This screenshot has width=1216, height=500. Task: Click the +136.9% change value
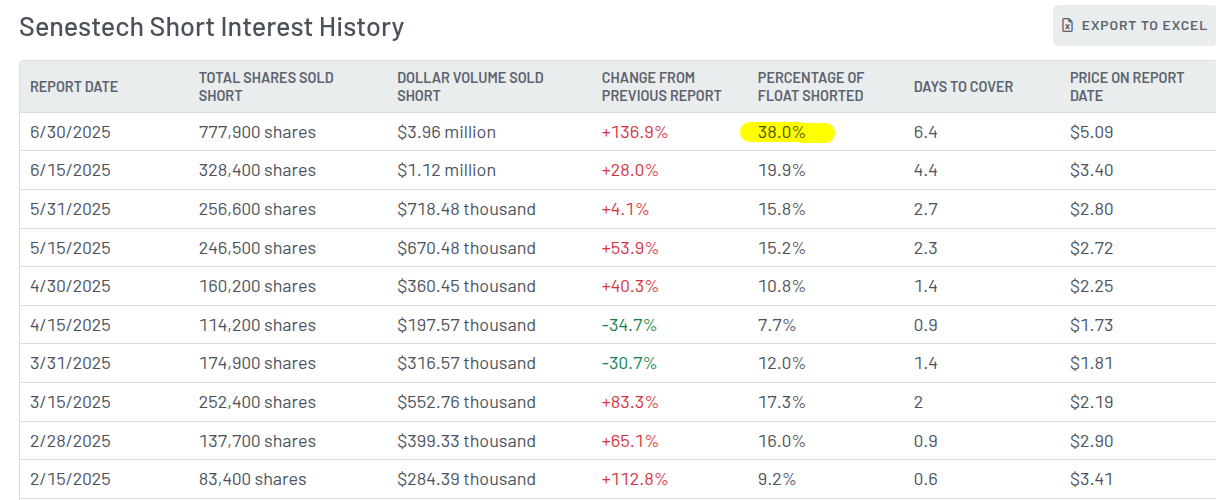[x=634, y=132]
